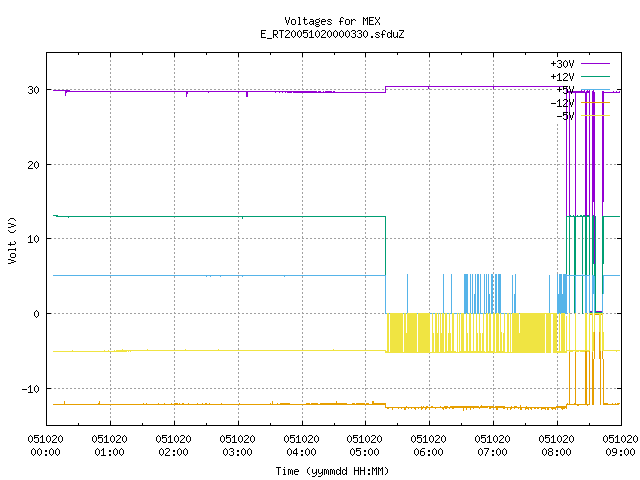Click the orange line sample beside -12V

point(595,102)
